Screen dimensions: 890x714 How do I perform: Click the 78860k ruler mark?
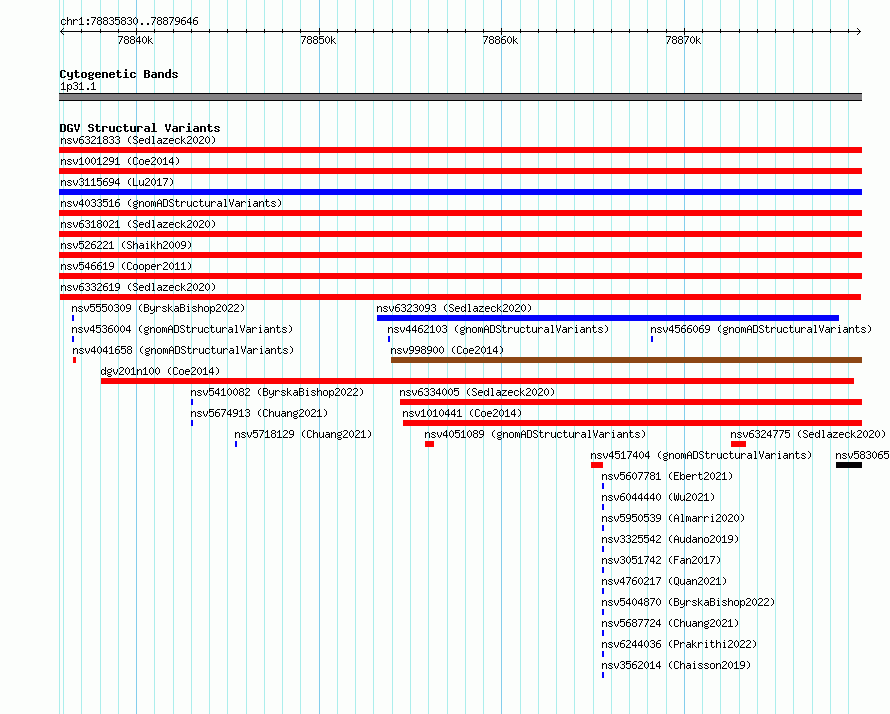pyautogui.click(x=500, y=40)
